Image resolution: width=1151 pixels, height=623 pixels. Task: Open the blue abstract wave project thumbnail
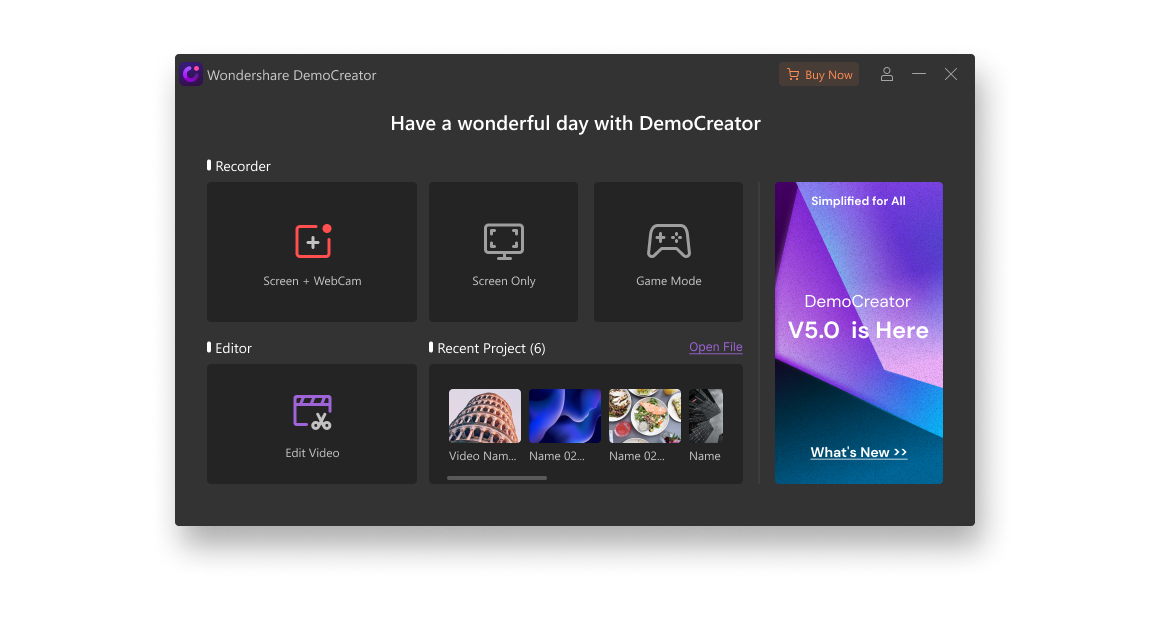[564, 416]
